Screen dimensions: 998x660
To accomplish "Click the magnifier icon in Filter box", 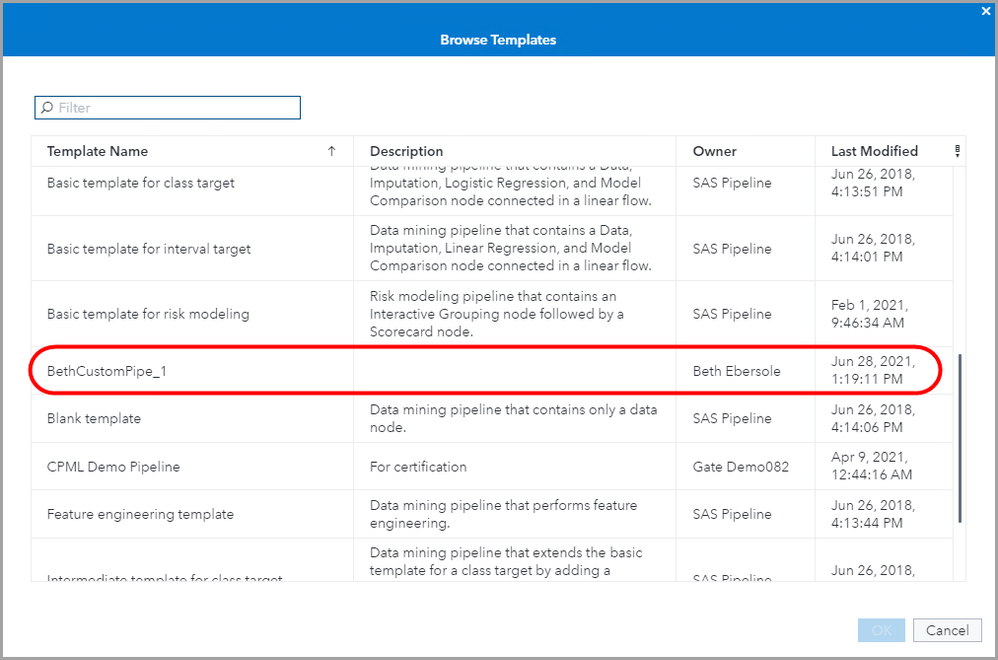I will (46, 108).
